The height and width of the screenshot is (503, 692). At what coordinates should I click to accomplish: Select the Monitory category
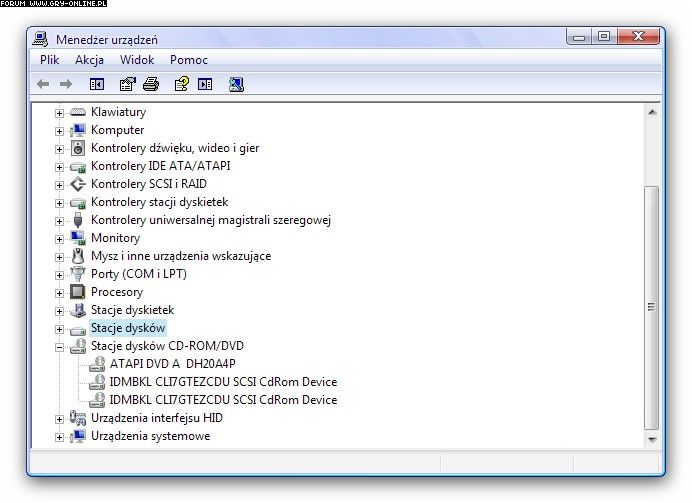115,238
